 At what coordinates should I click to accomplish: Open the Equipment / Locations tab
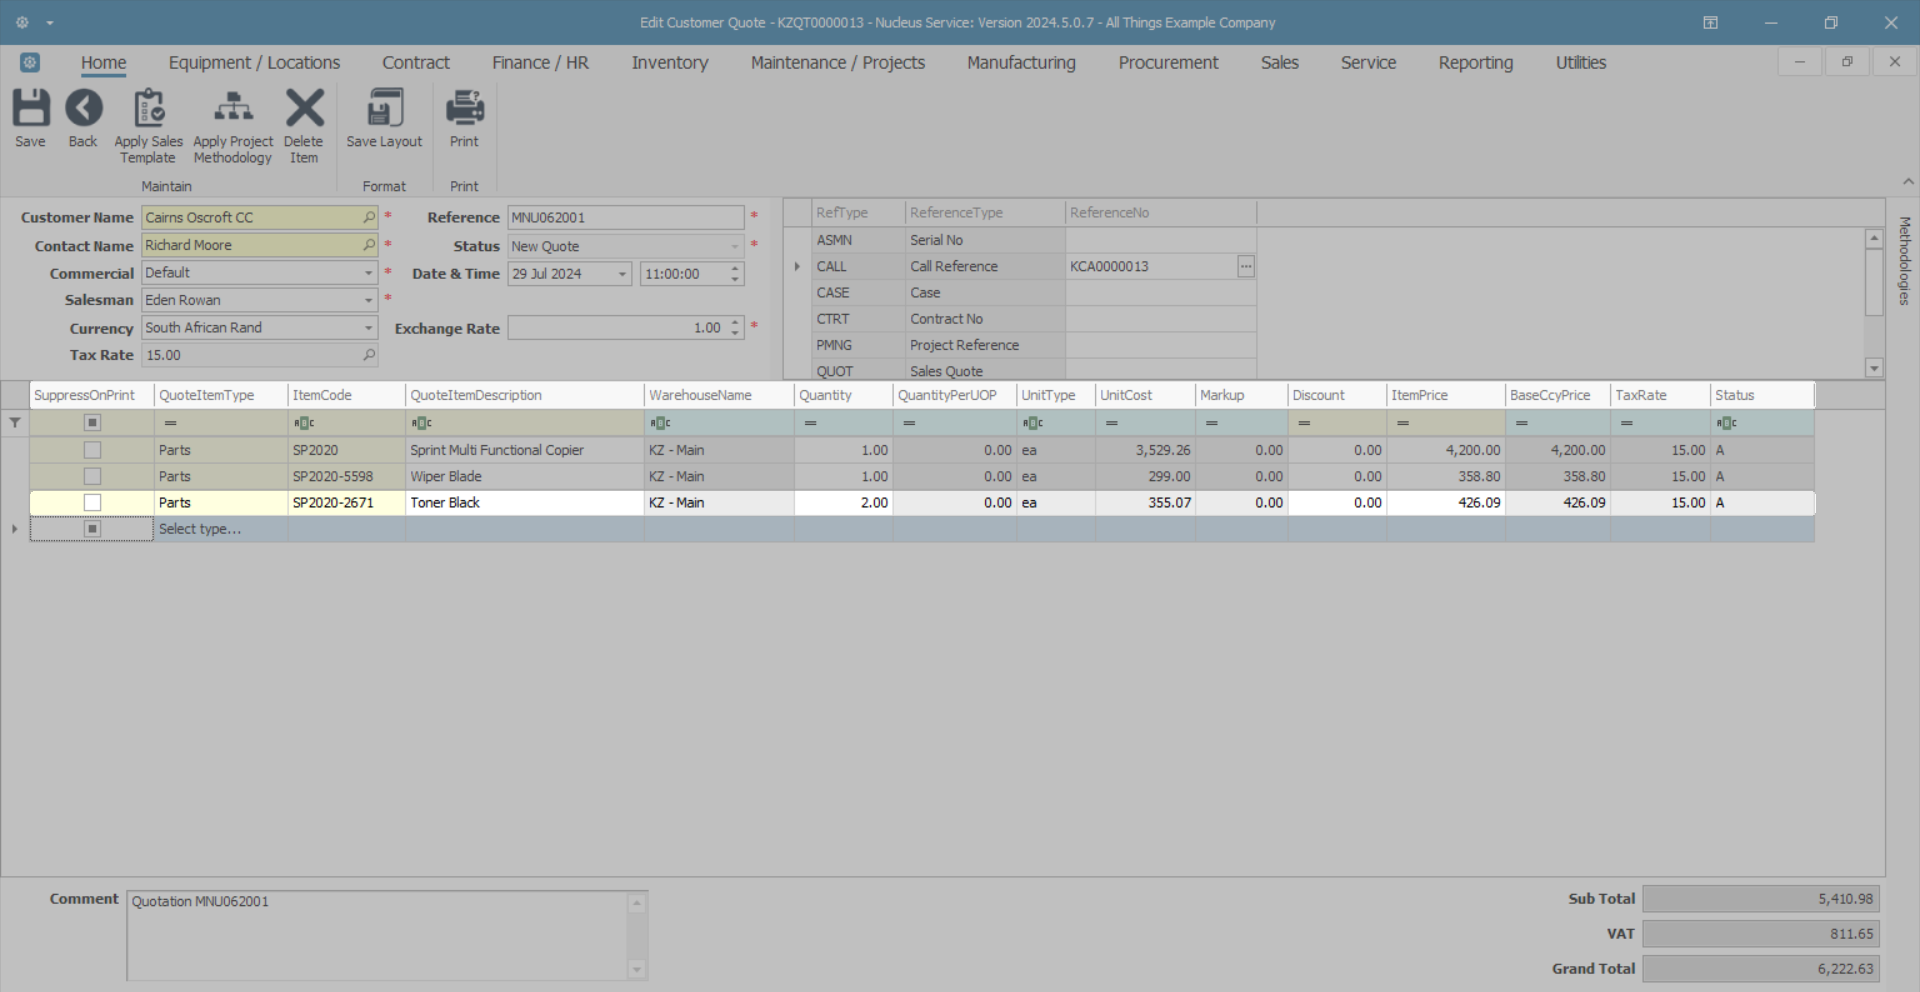click(x=254, y=62)
